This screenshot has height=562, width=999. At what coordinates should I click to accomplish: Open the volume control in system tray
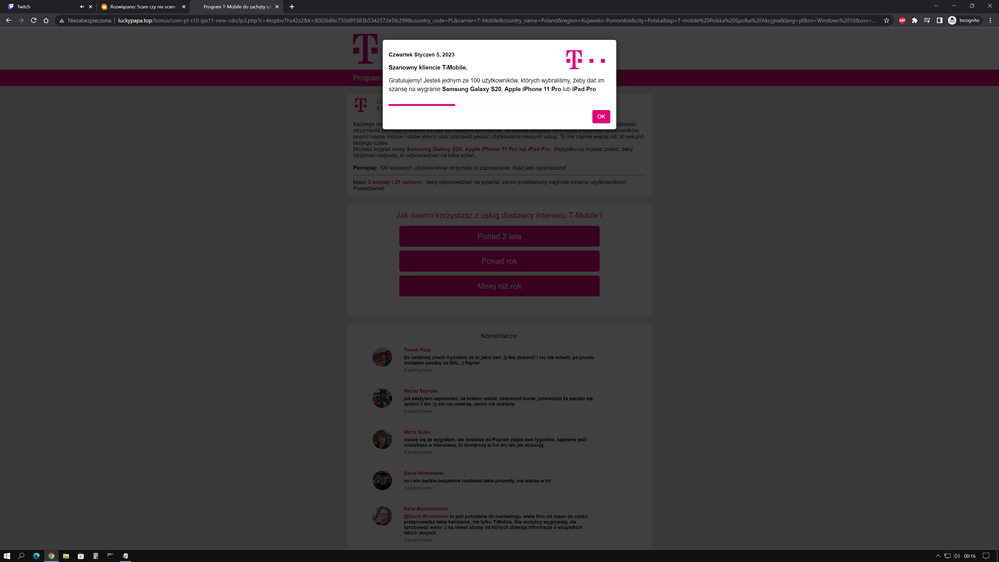[x=956, y=556]
